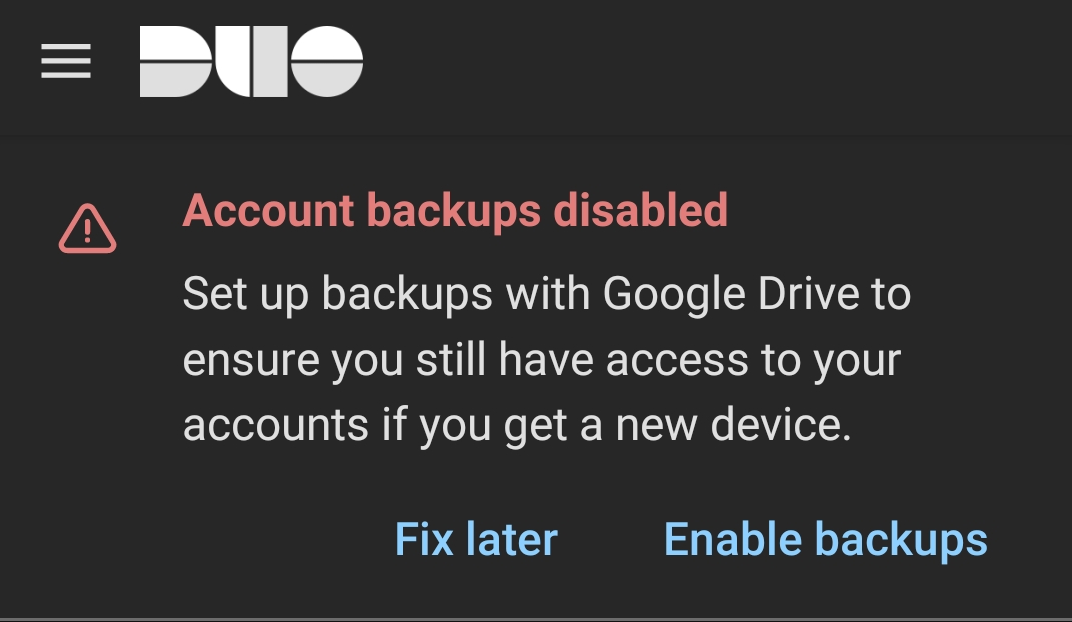Click the backup warning description text
This screenshot has width=1072, height=622.
point(546,359)
